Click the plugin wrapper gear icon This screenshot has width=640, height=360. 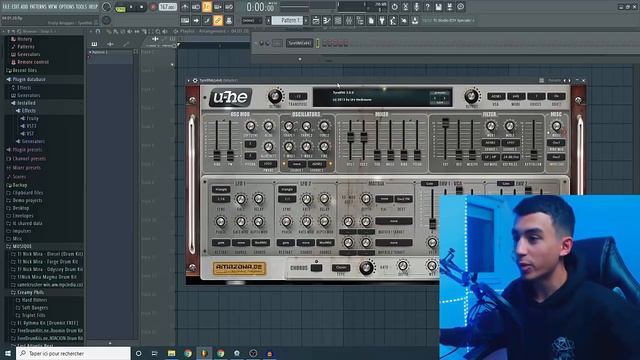pyautogui.click(x=195, y=80)
